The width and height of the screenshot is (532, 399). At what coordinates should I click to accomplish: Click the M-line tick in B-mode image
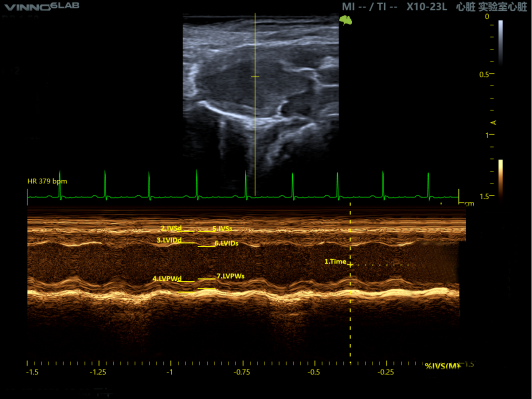tap(255, 76)
